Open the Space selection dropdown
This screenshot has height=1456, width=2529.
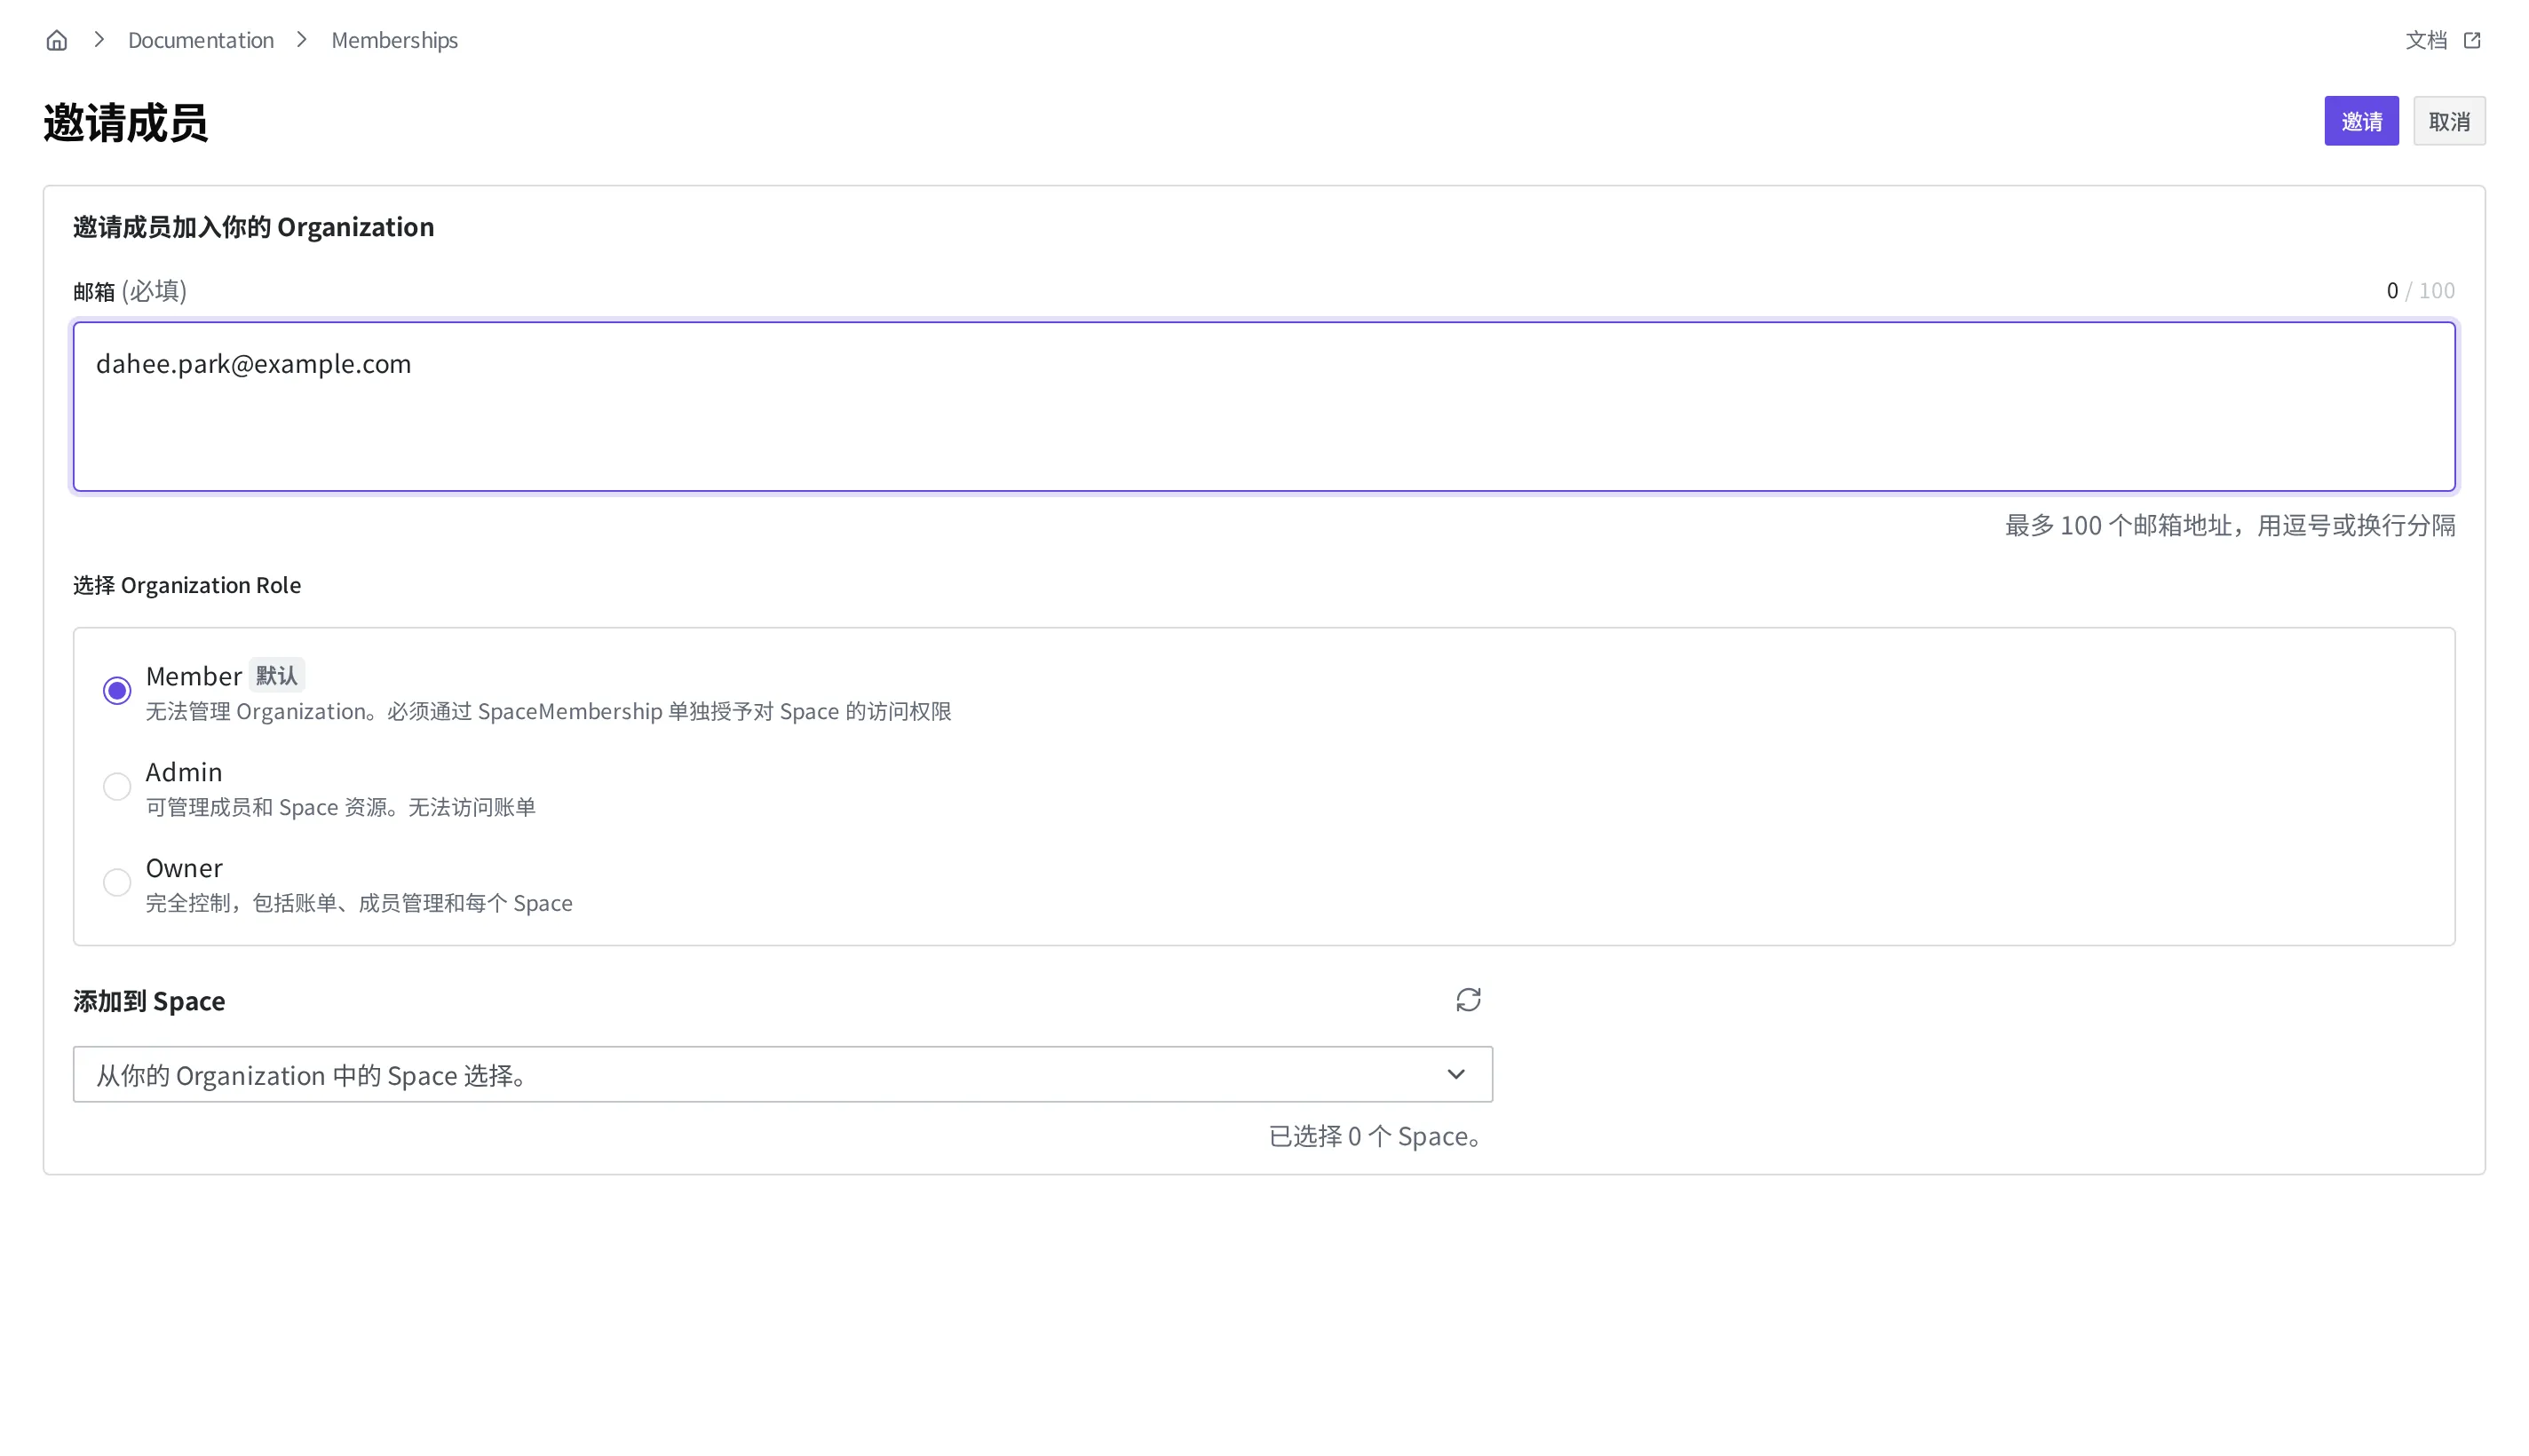[782, 1075]
